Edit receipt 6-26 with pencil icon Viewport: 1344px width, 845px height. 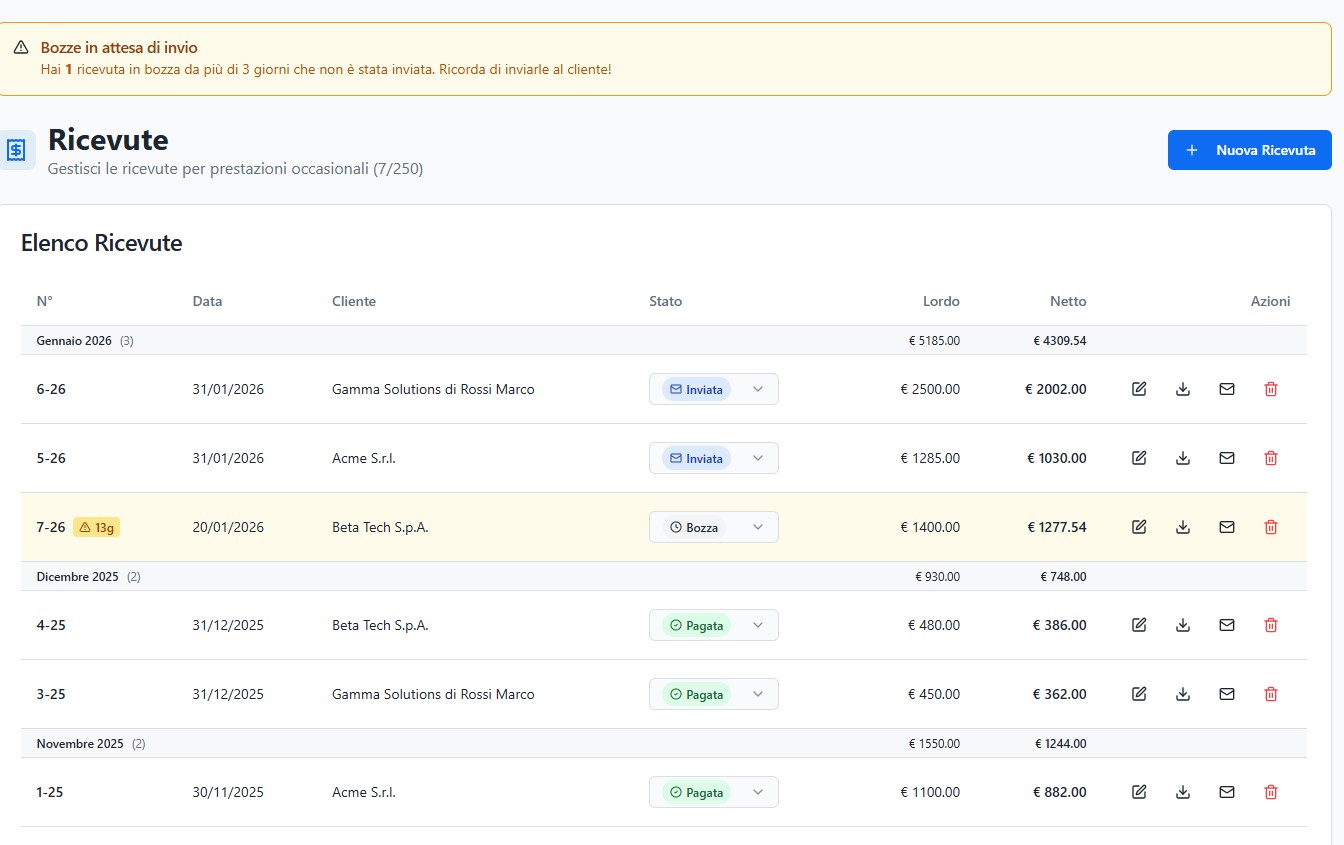tap(1139, 389)
